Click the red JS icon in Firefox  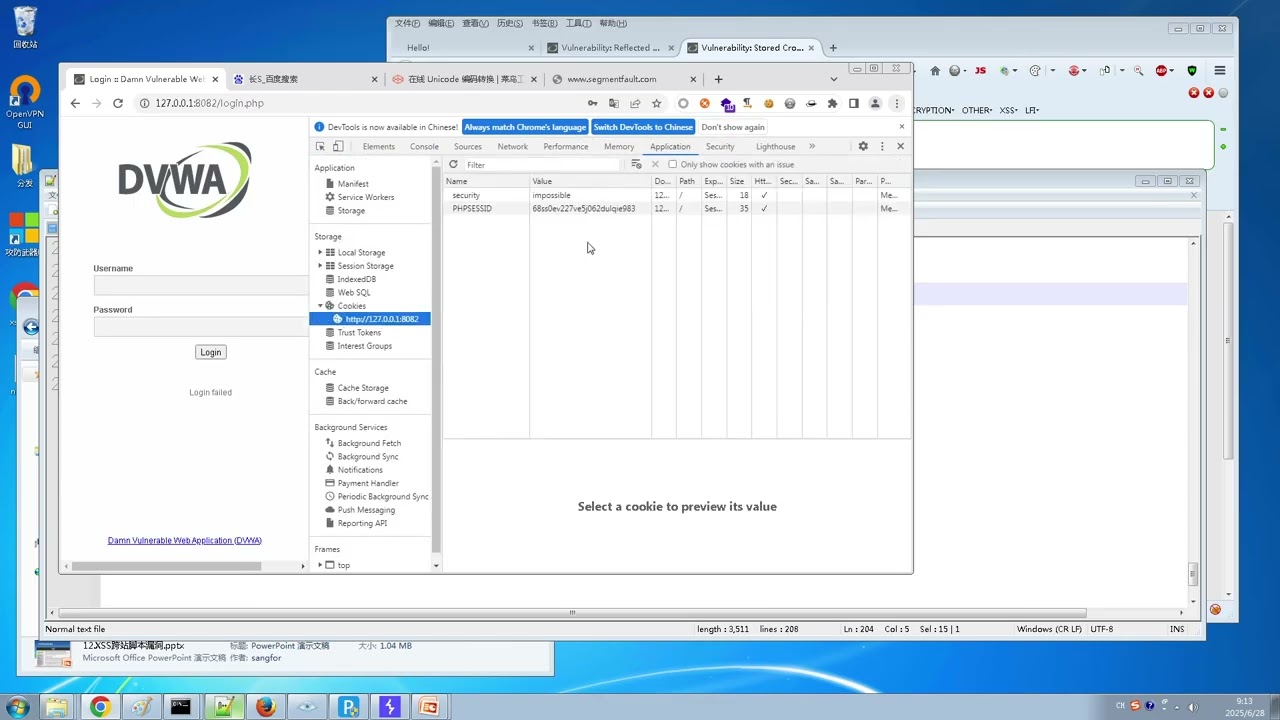pyautogui.click(x=980, y=71)
